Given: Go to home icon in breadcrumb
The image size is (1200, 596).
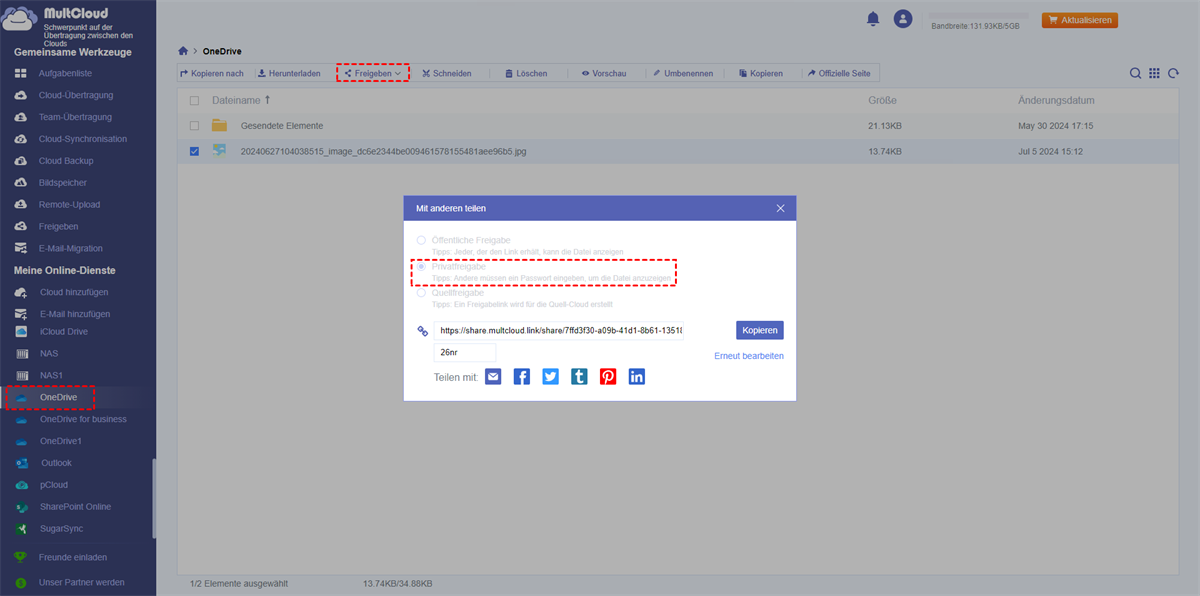Looking at the screenshot, I should tap(183, 51).
